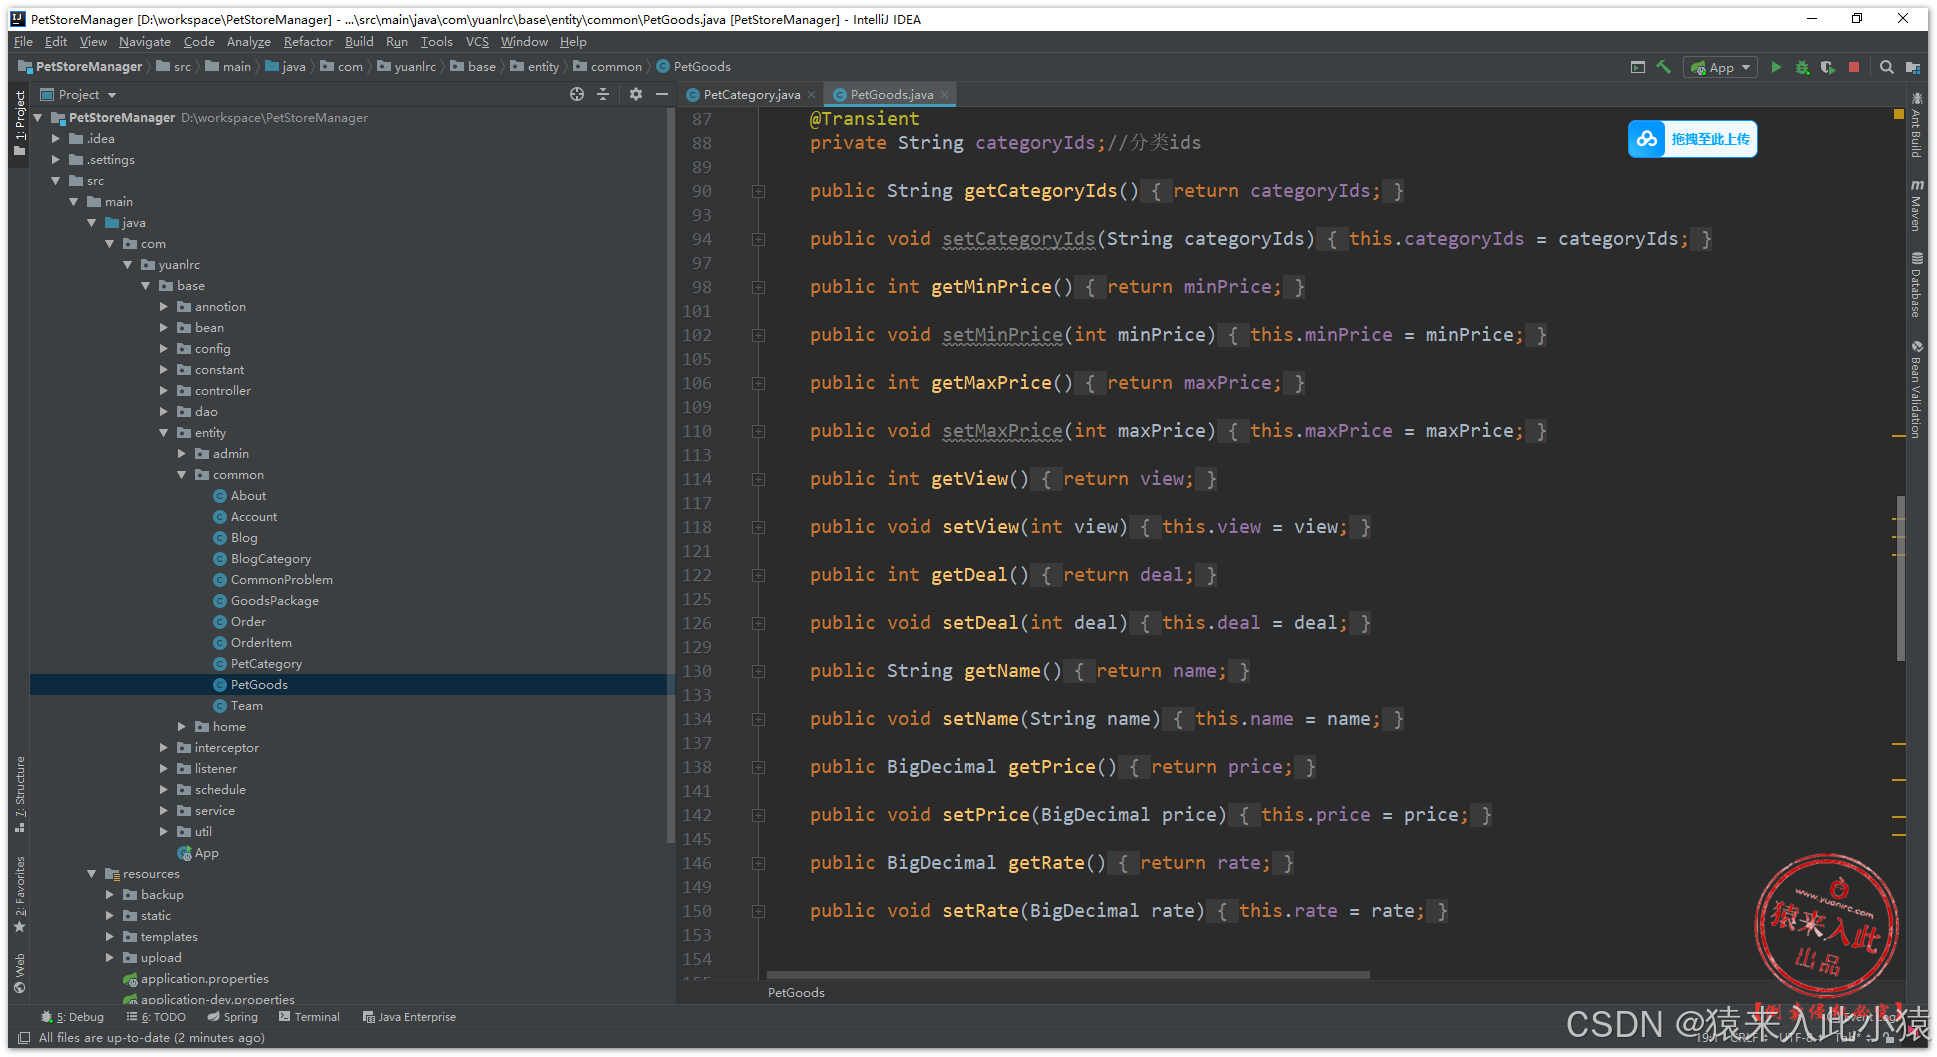Click setMinPrice method name in editor
The height and width of the screenshot is (1057, 1937).
point(1002,335)
